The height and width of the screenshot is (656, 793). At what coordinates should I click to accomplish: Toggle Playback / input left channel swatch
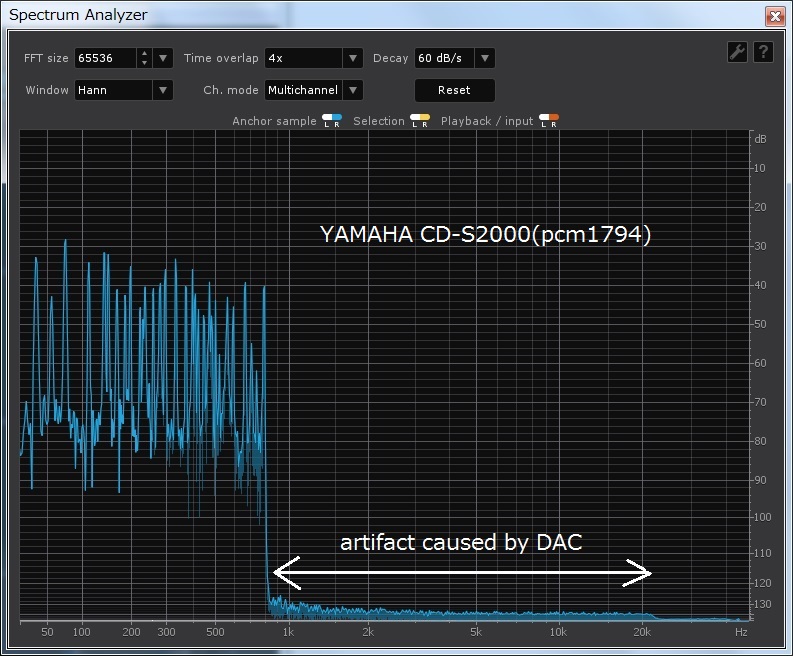pyautogui.click(x=544, y=121)
